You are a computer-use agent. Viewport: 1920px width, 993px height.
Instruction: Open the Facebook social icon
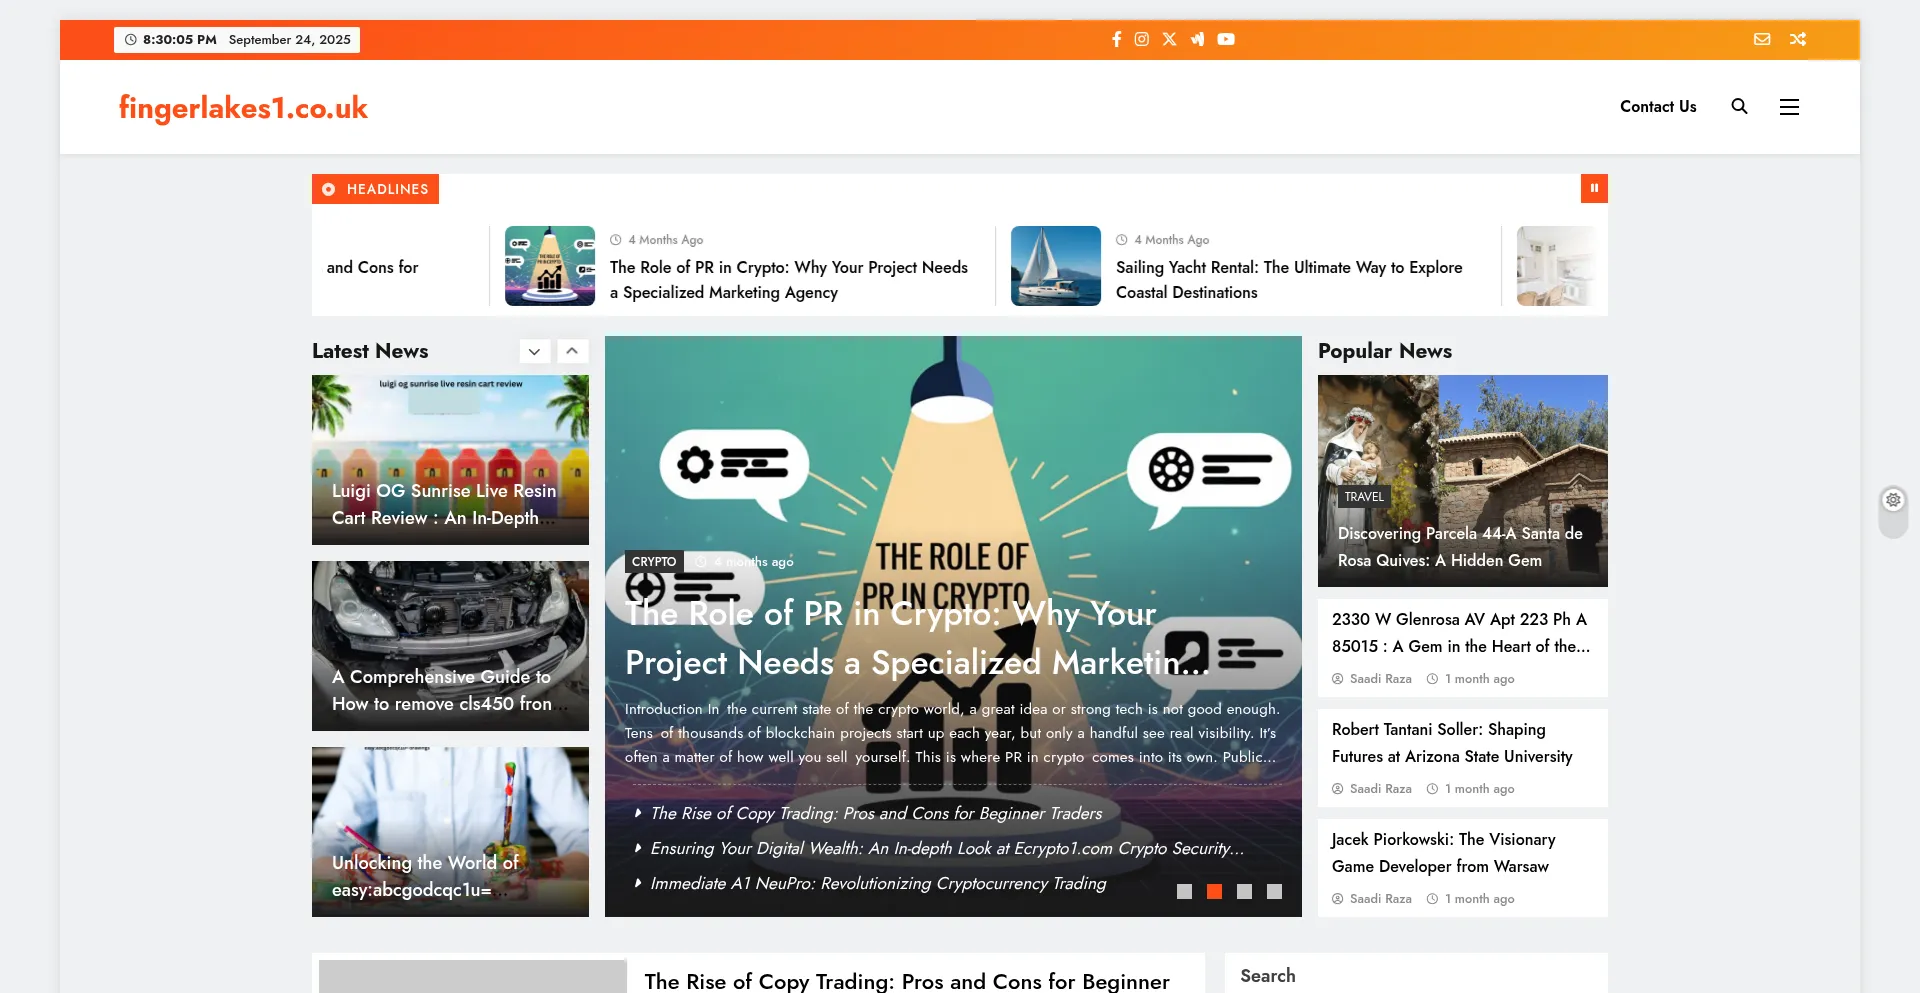(1116, 39)
